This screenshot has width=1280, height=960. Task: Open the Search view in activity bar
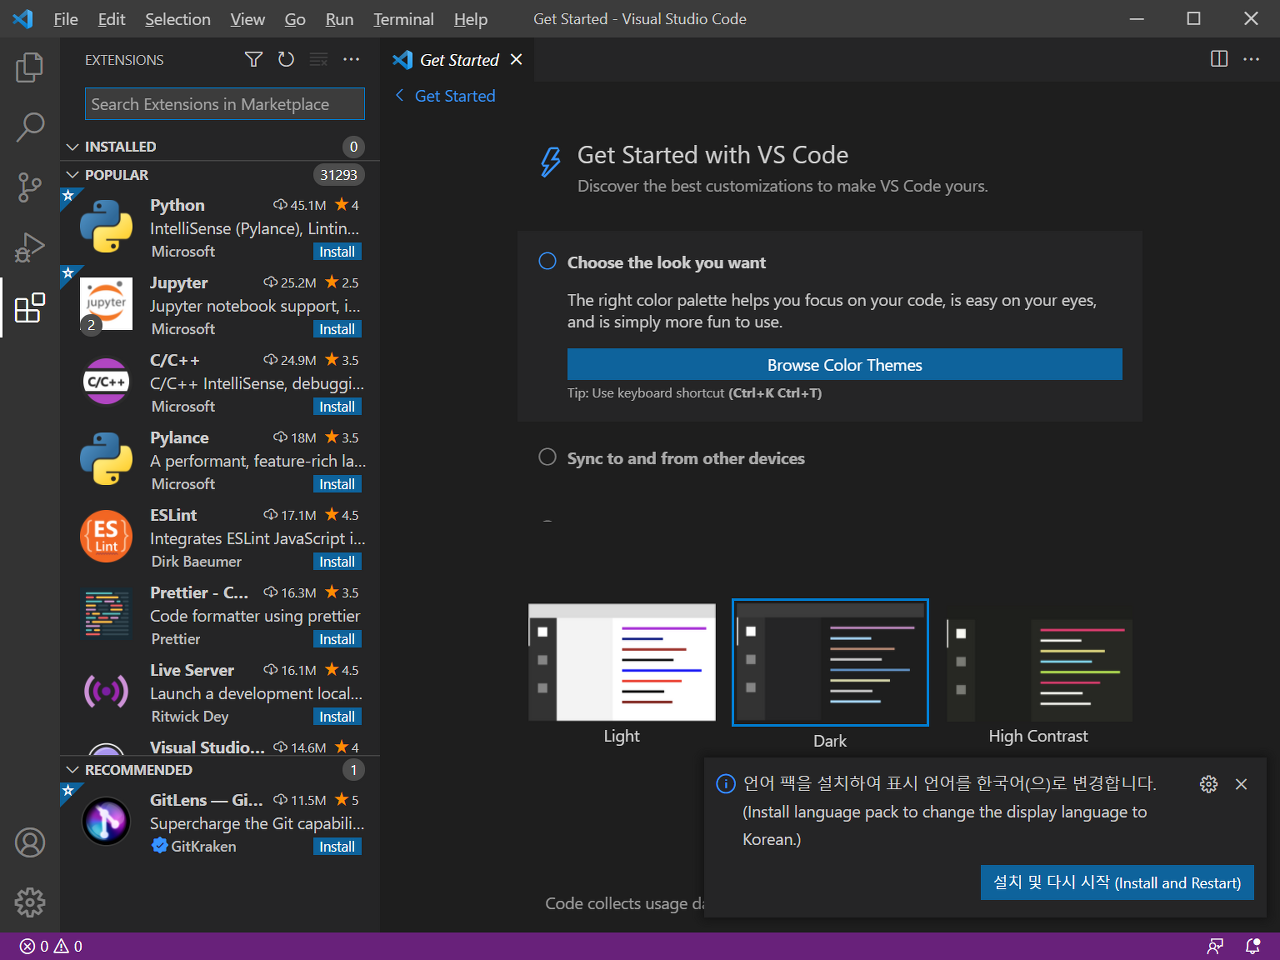30,127
